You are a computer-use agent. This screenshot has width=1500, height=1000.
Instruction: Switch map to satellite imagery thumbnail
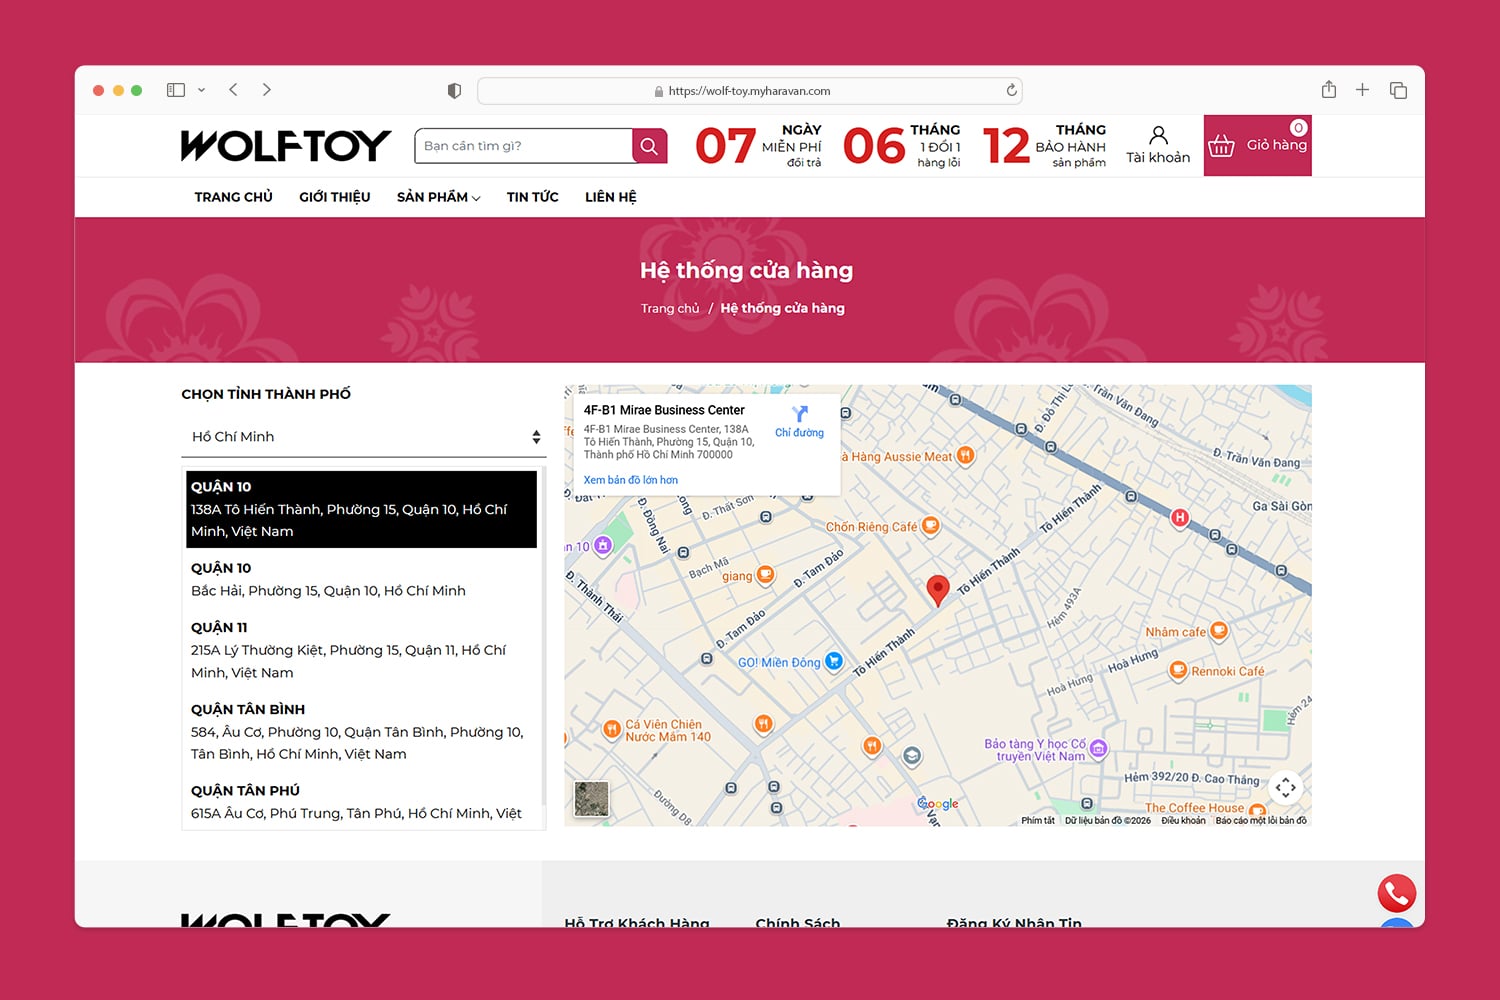[591, 799]
